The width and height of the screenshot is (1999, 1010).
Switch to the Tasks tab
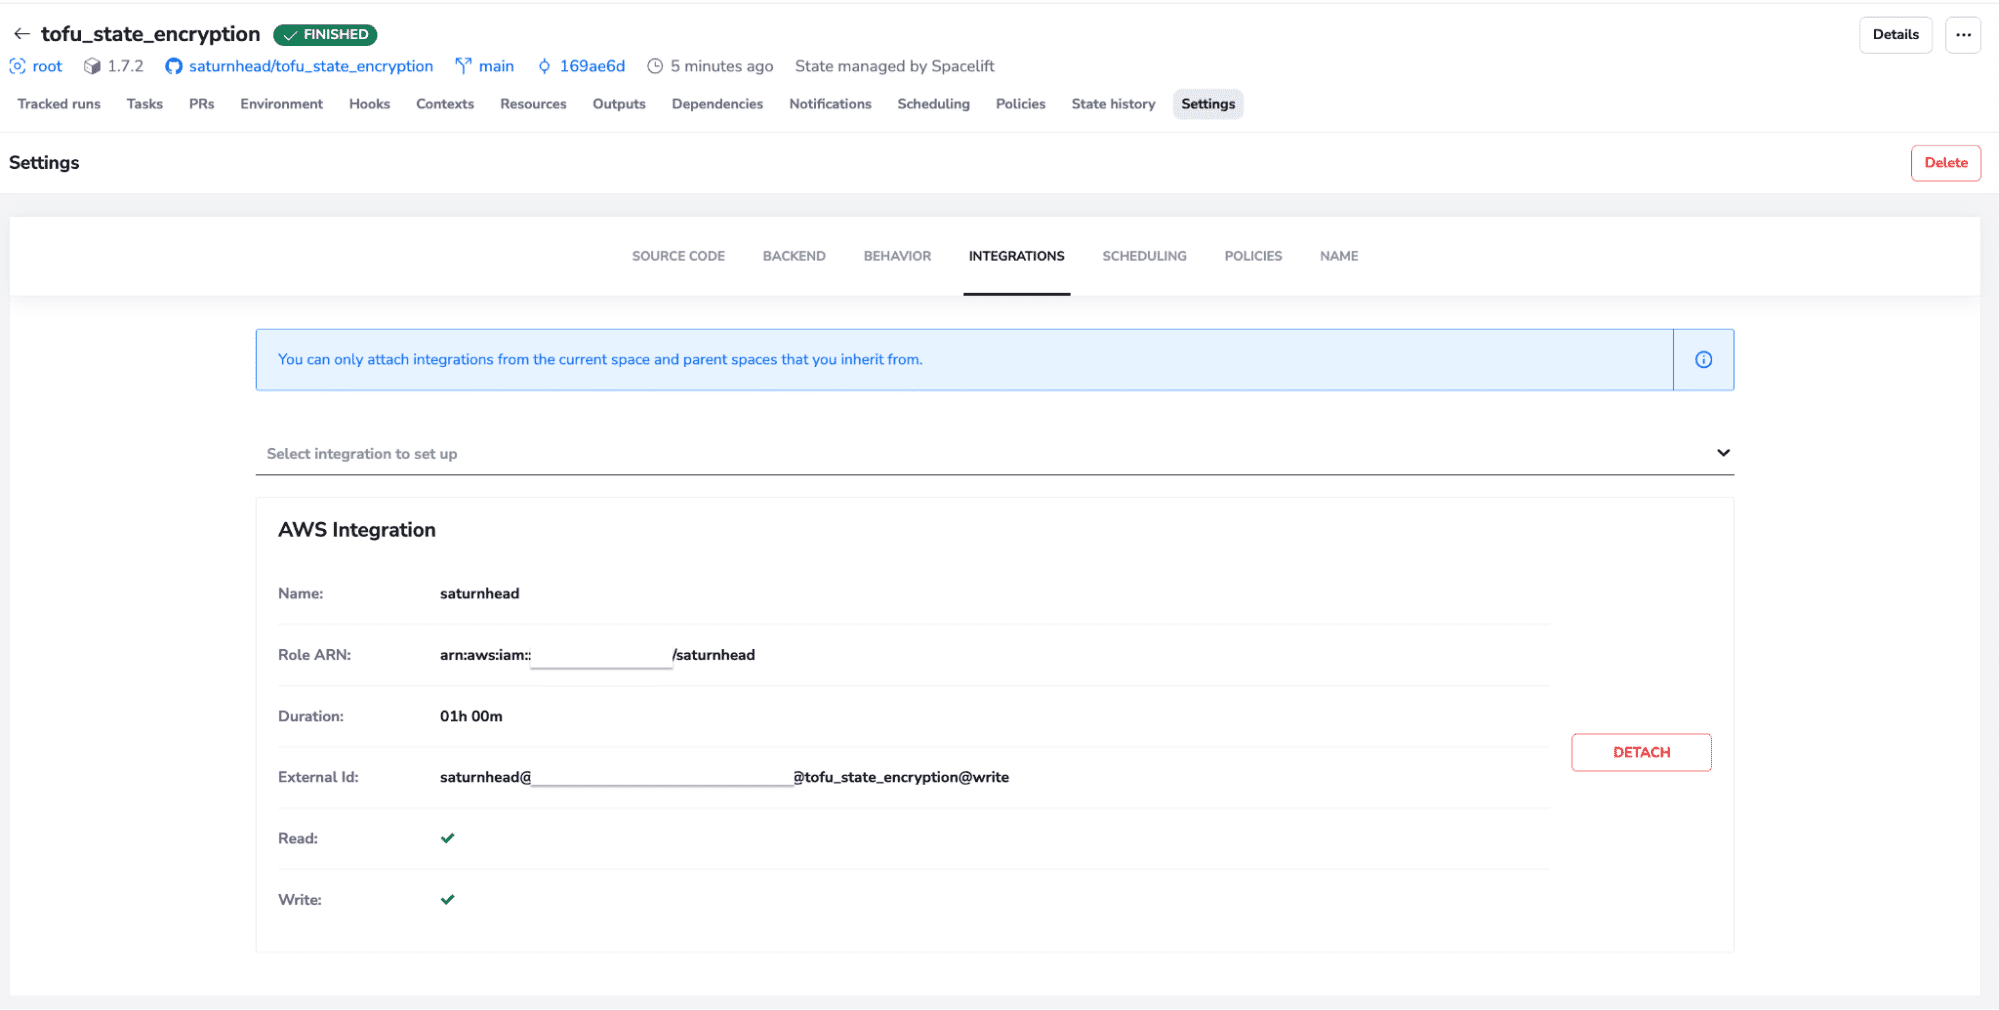click(x=145, y=104)
